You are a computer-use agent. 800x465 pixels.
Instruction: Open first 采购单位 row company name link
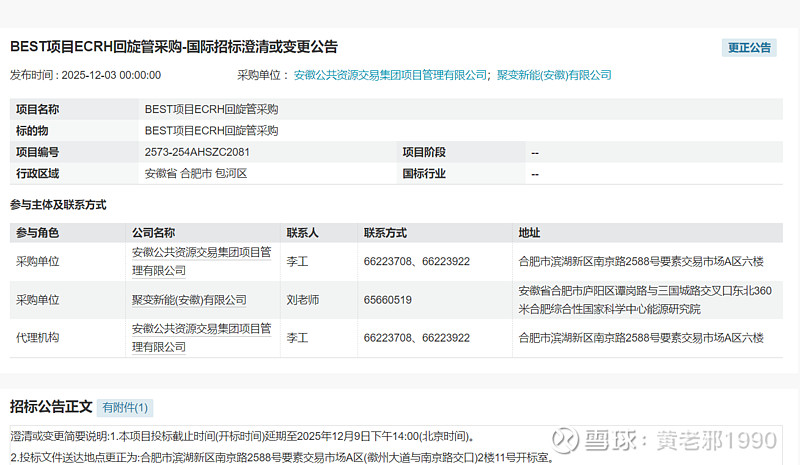tap(202, 261)
